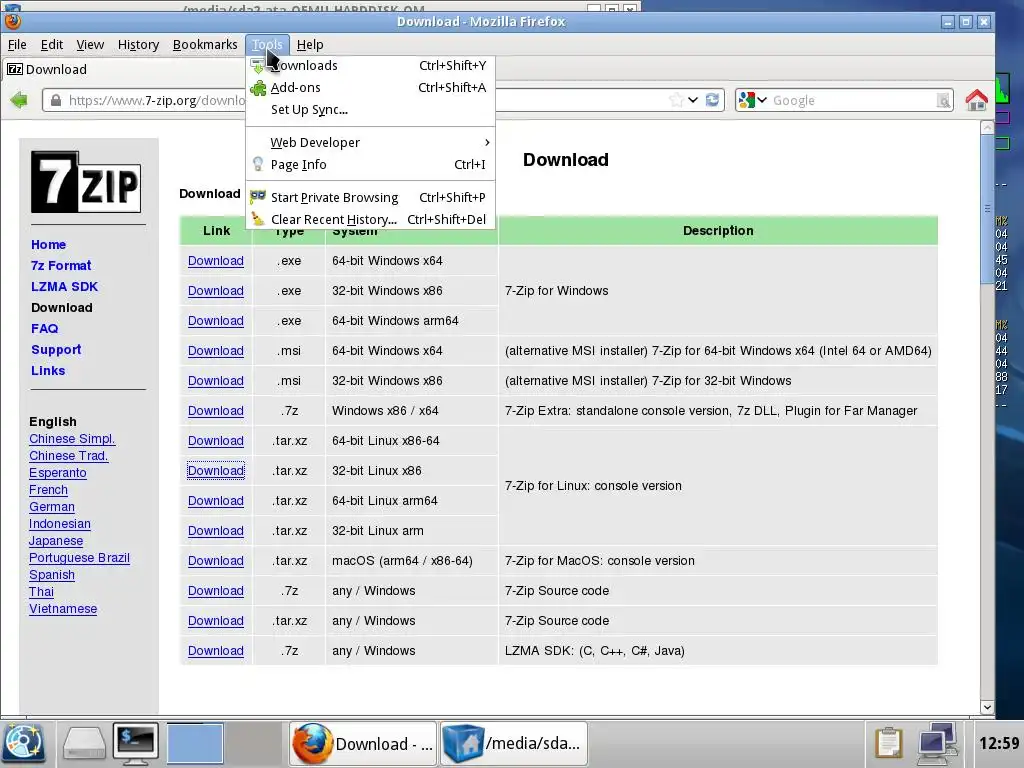
Task: Click the Clear Recent History broom icon
Action: (258, 219)
